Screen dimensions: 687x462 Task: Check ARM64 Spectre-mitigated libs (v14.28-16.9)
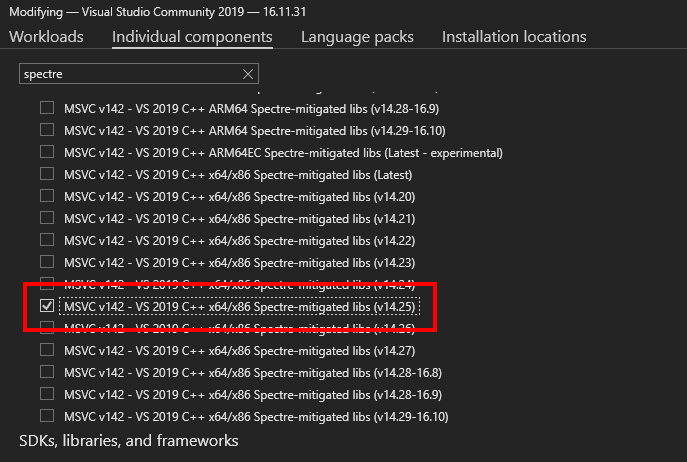click(47, 108)
